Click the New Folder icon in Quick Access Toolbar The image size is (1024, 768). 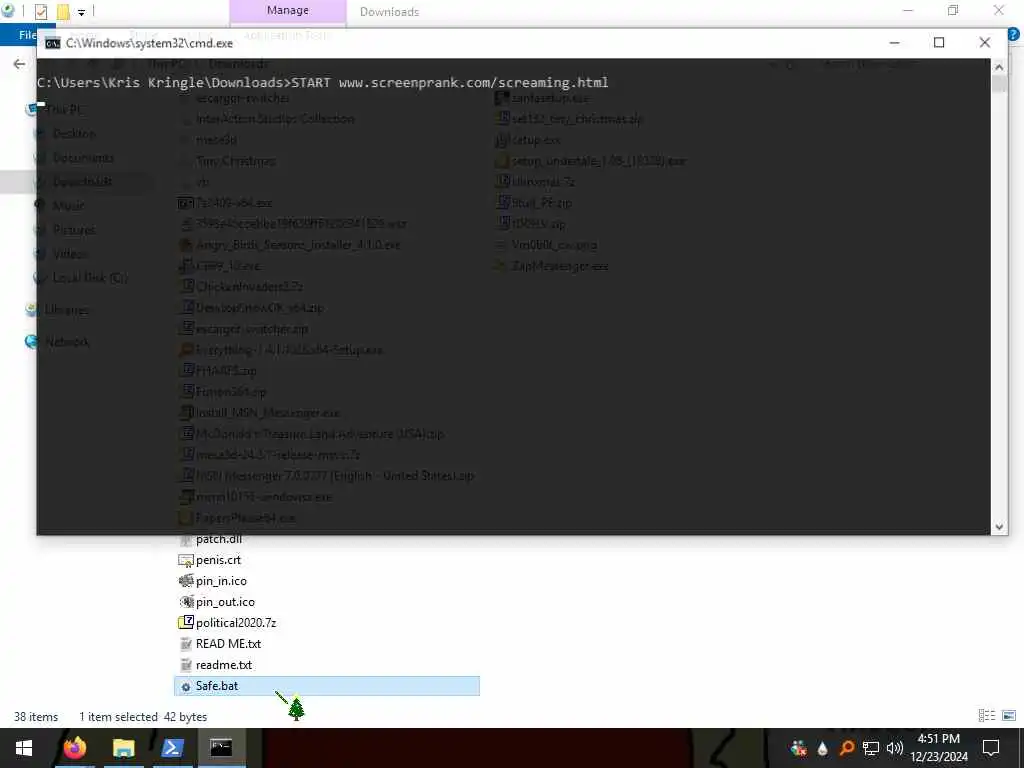click(x=63, y=11)
